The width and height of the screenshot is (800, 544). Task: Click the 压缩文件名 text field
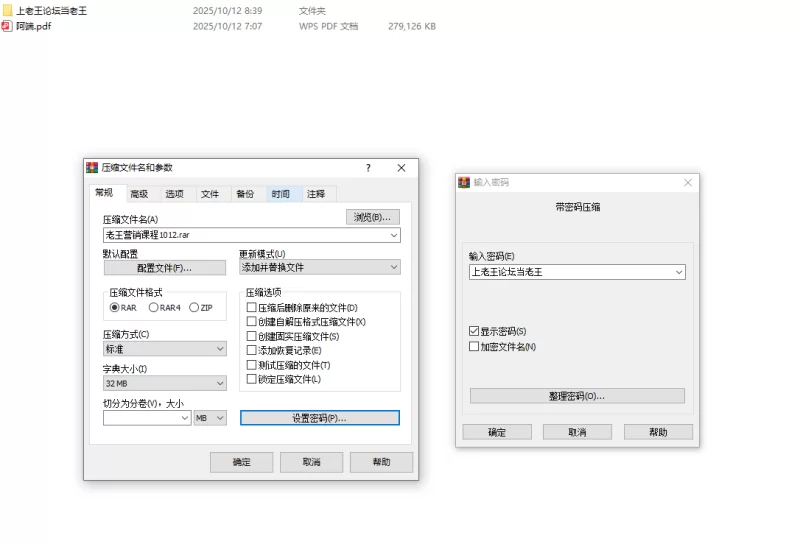[245, 235]
